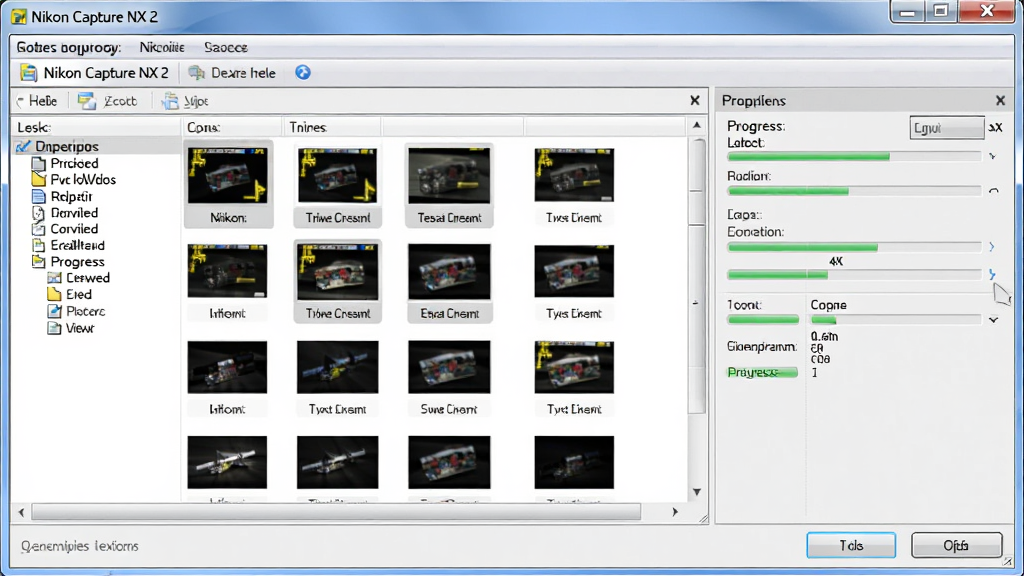Click the Ereilltend folder icon

39,246
